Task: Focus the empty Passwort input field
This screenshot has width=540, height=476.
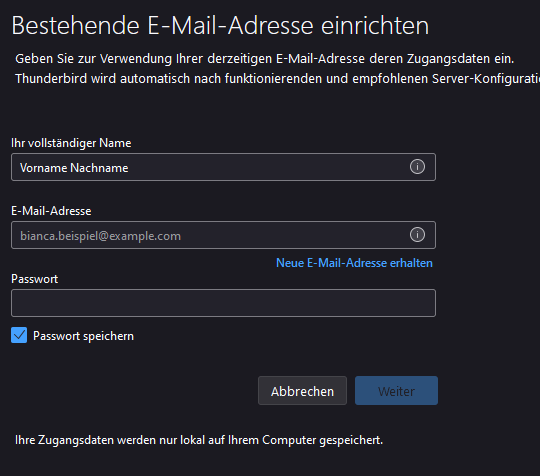Action: click(223, 303)
